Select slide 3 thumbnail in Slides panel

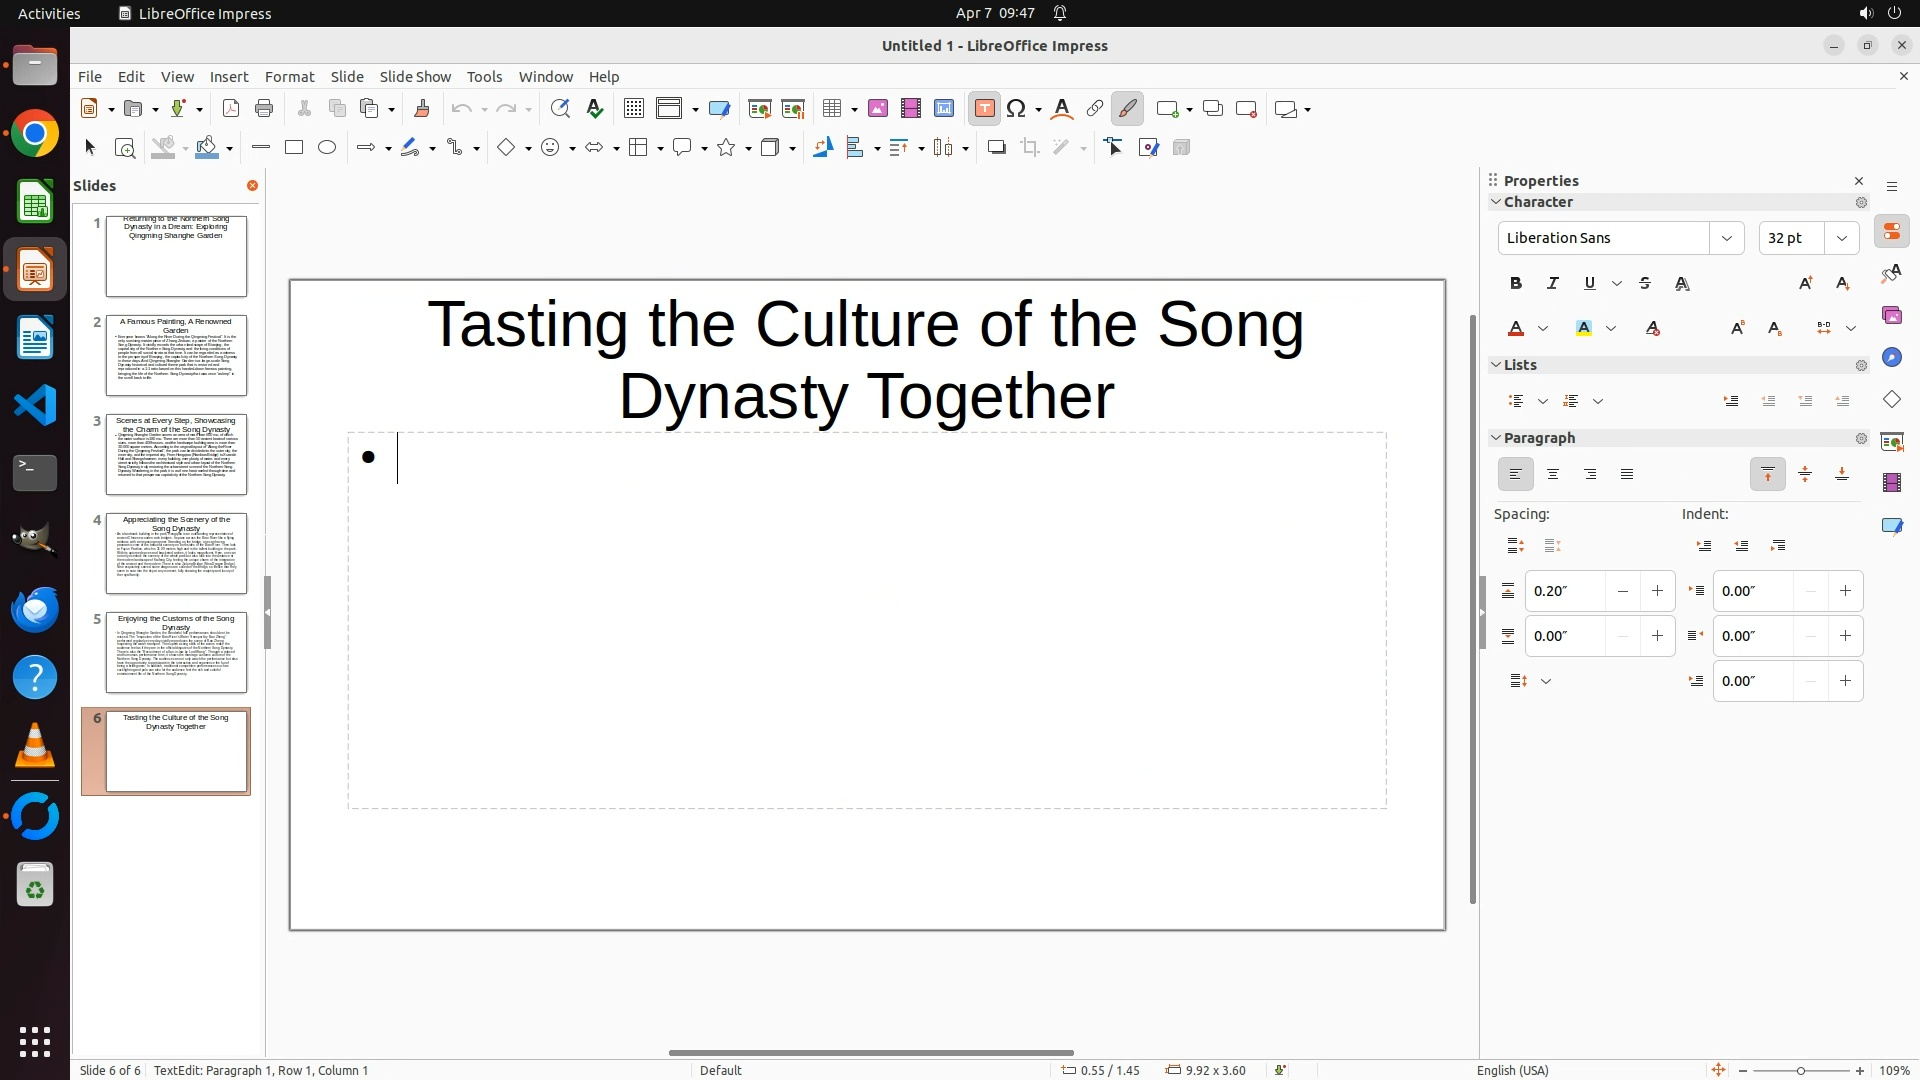point(176,455)
